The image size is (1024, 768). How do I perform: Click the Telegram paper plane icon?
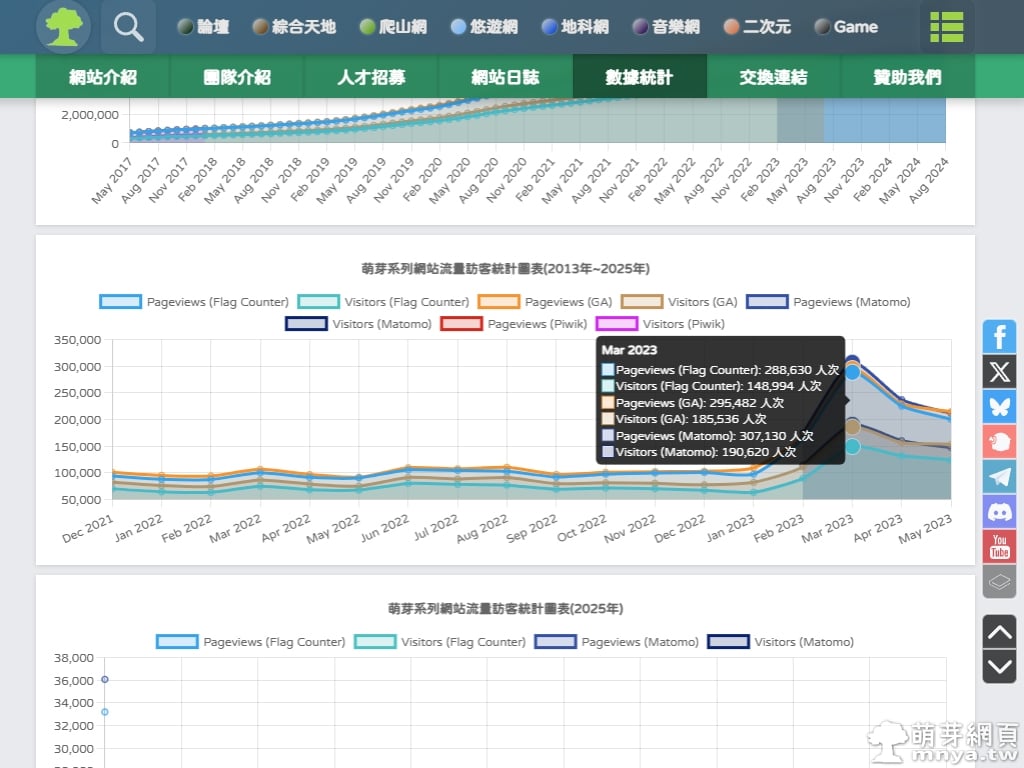coord(999,477)
